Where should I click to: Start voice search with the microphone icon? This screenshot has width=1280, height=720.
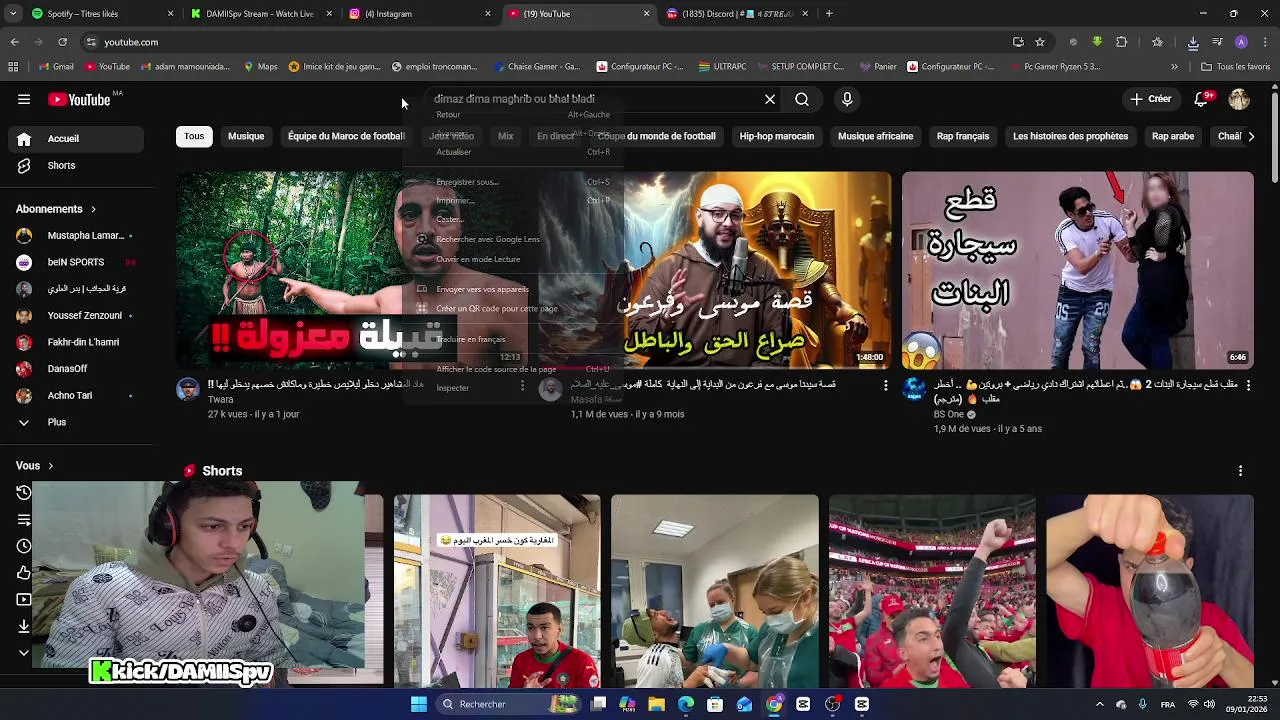(847, 99)
